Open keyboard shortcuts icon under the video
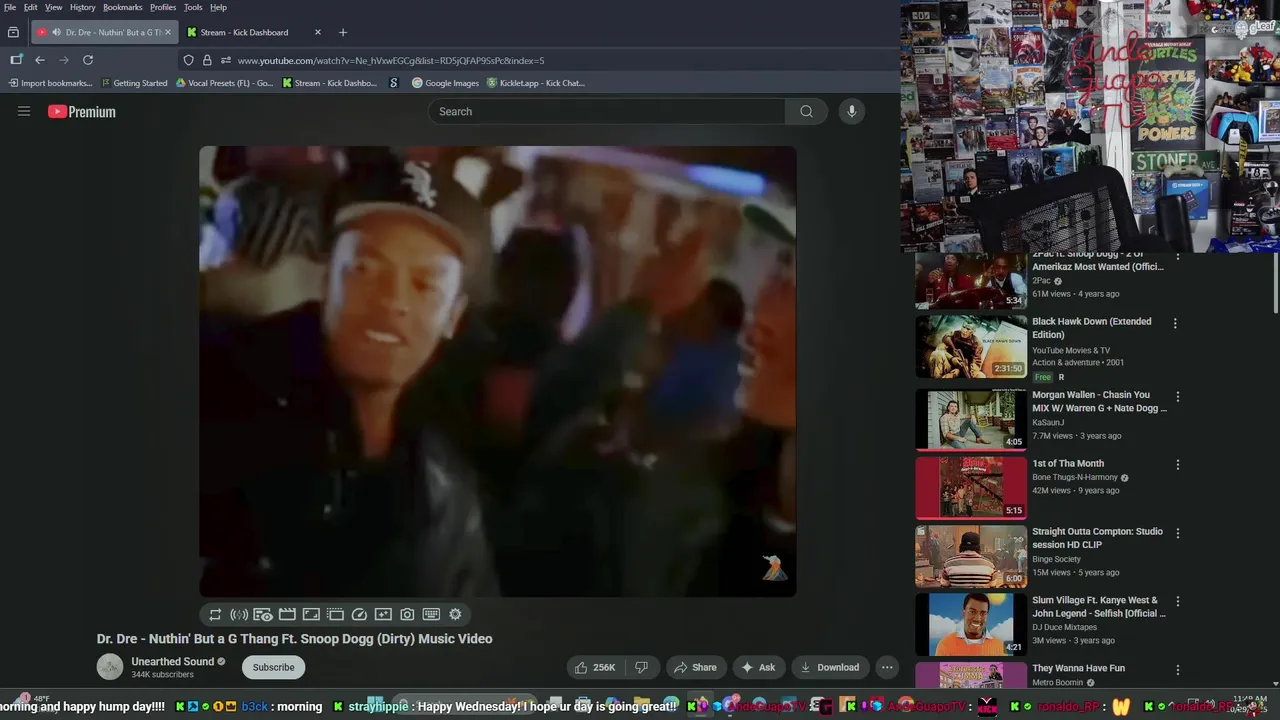Screen dimensions: 1280x720 [431, 614]
